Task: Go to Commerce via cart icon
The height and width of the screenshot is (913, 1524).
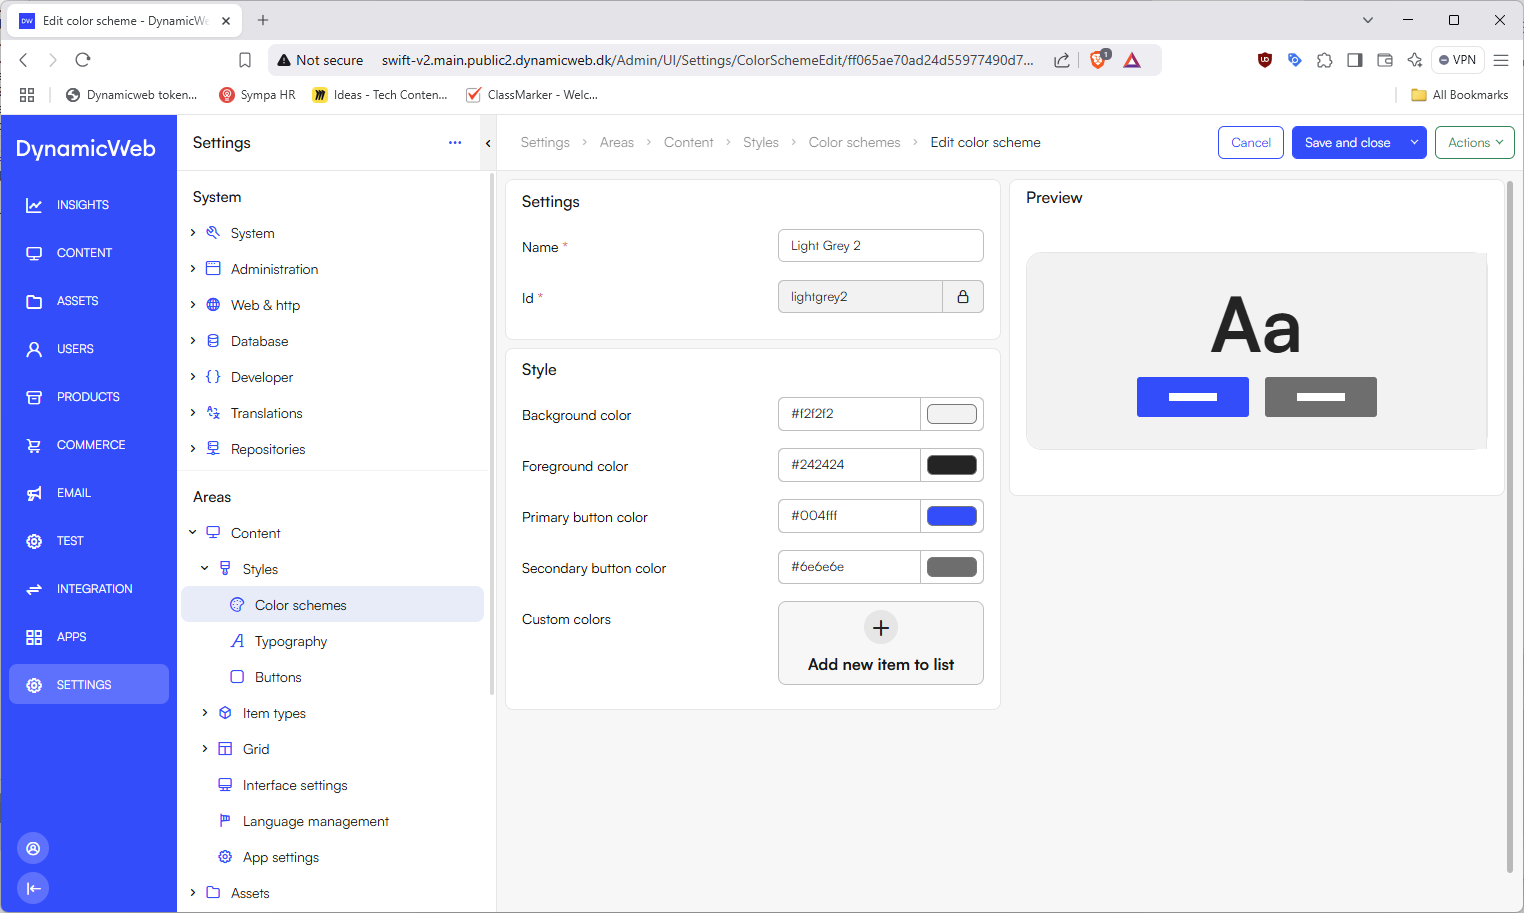Action: click(34, 445)
